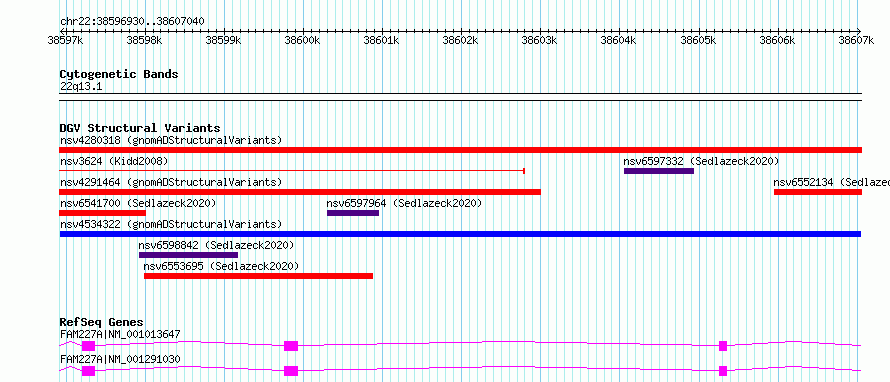Click the 38606k ruler tick label
Image resolution: width=890 pixels, height=382 pixels.
point(778,40)
